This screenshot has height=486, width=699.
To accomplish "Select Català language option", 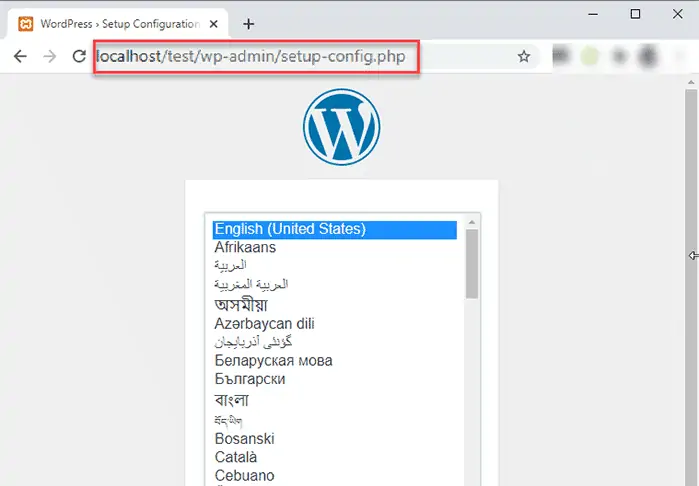I will click(335, 457).
